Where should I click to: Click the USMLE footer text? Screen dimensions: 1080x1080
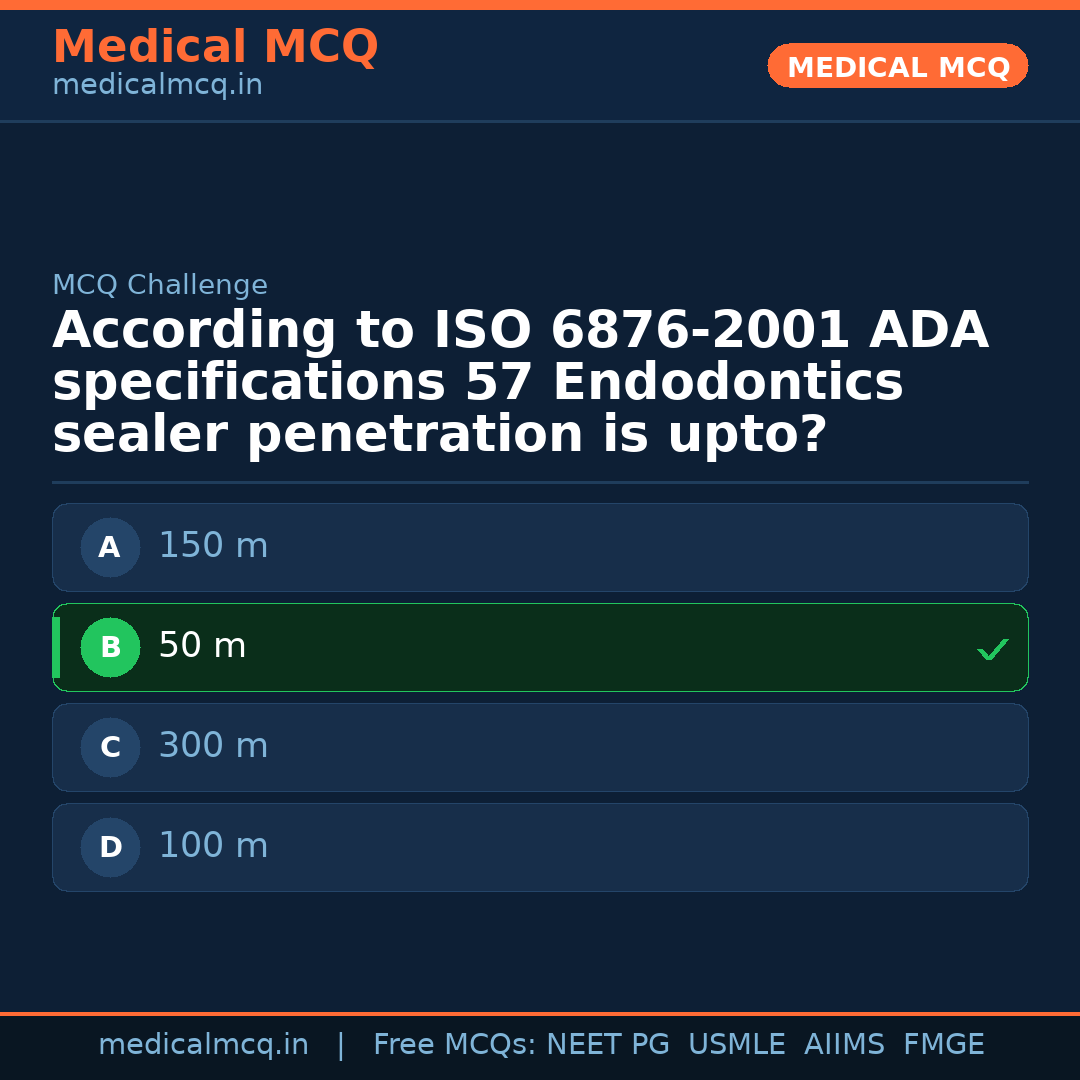[736, 1045]
